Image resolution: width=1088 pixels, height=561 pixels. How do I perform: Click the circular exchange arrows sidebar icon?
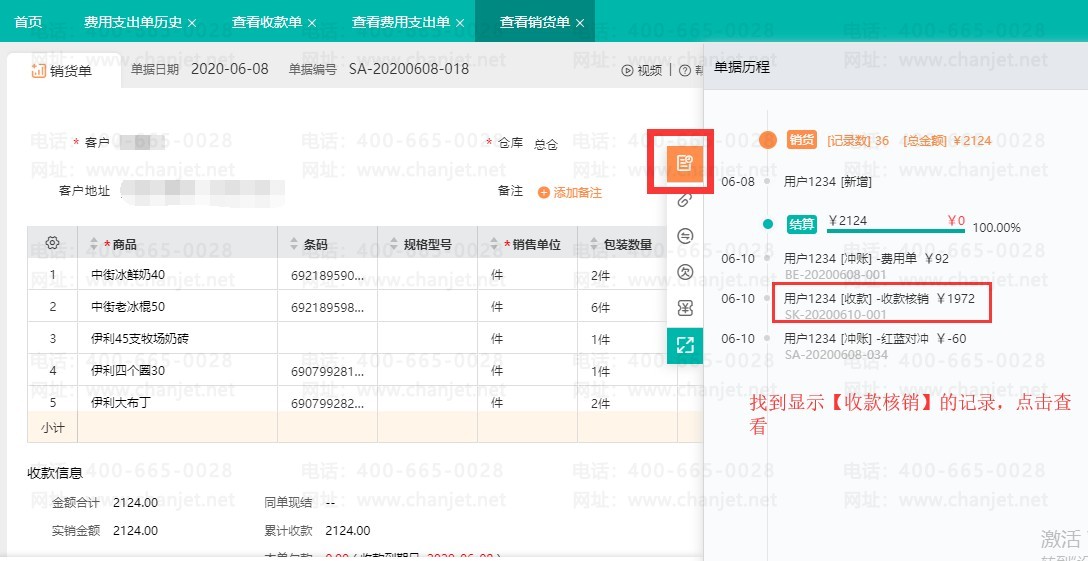click(685, 236)
